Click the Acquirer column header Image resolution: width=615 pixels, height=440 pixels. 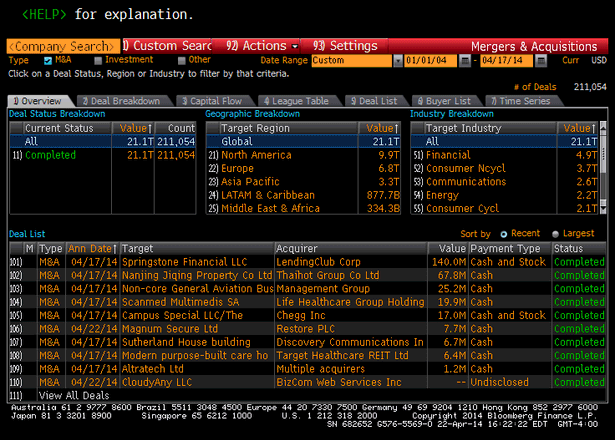[x=351, y=249]
